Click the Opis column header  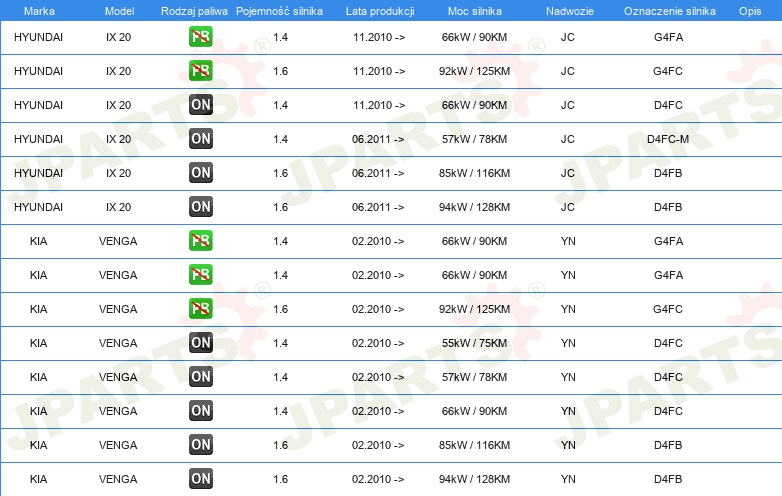coord(750,11)
